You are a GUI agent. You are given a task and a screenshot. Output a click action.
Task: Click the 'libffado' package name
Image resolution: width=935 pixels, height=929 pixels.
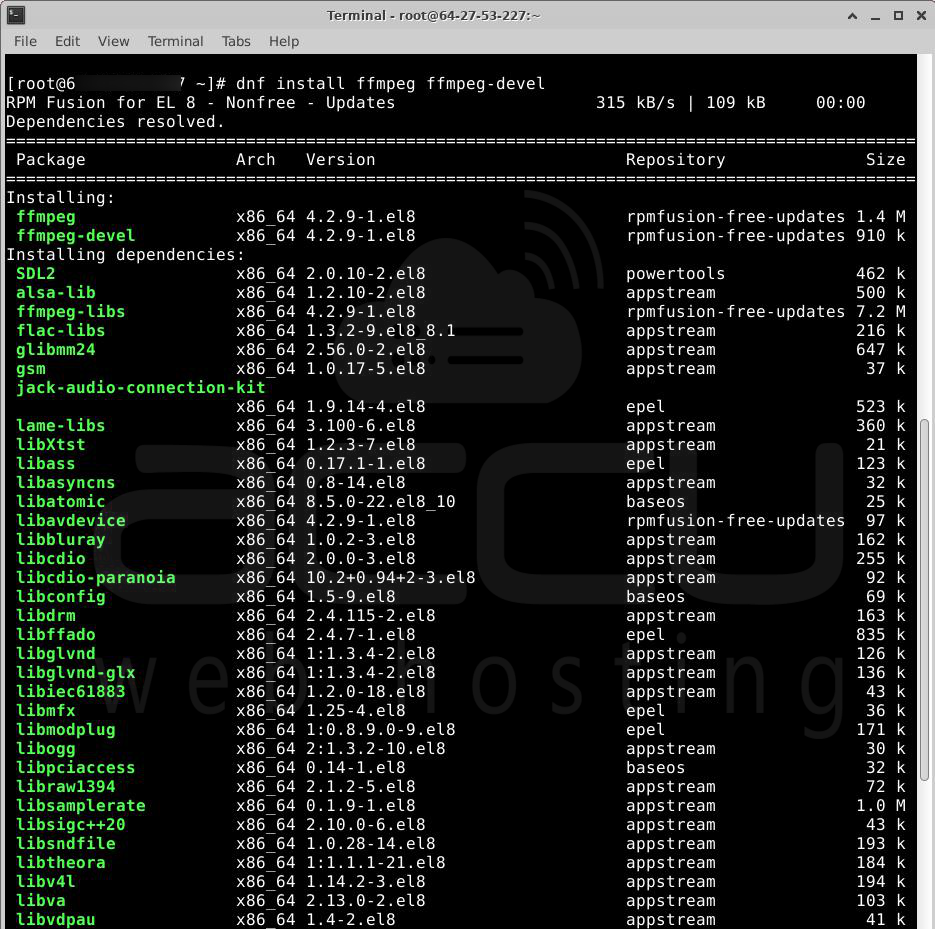click(55, 634)
